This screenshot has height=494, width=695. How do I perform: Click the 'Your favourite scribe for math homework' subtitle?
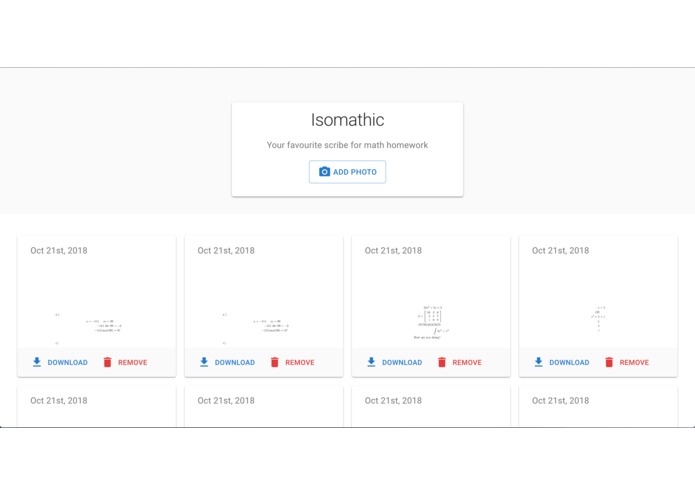(347, 145)
